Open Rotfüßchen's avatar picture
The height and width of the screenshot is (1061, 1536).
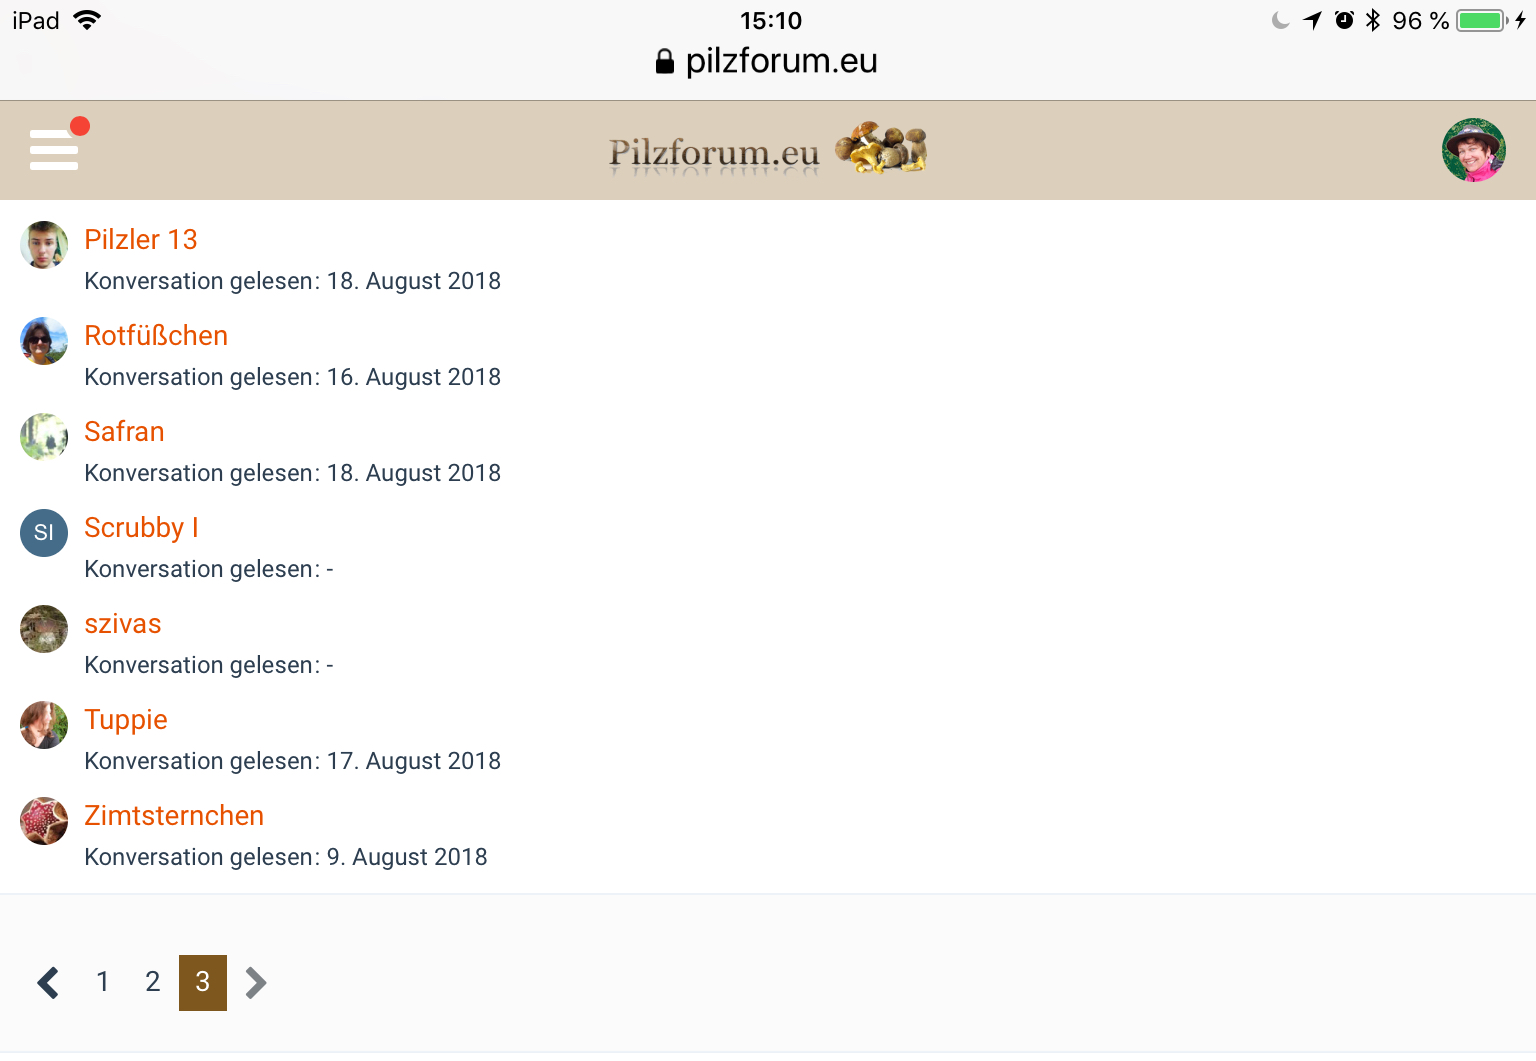(44, 341)
